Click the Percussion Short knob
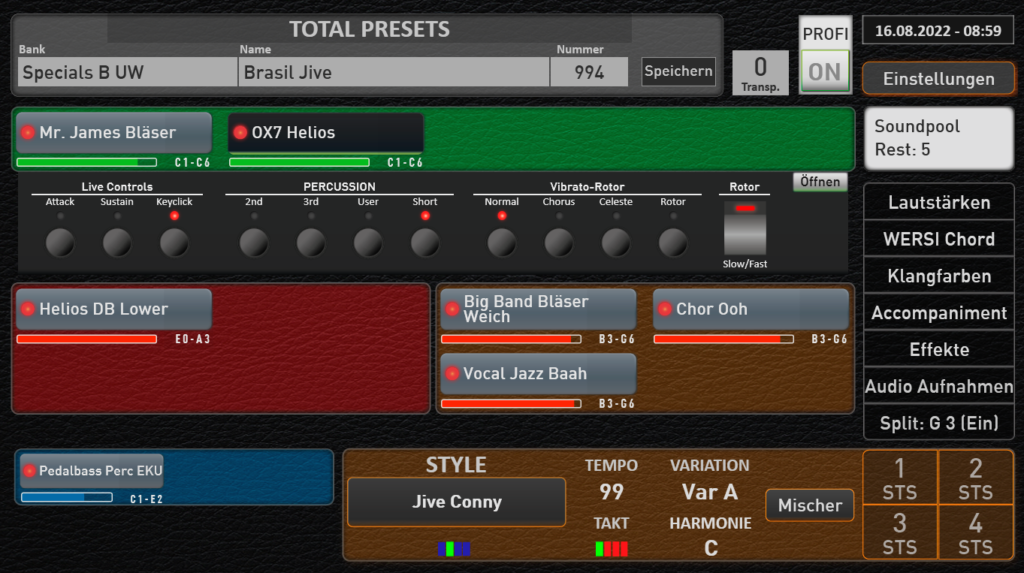Screen dimensions: 1024x573 coord(425,243)
